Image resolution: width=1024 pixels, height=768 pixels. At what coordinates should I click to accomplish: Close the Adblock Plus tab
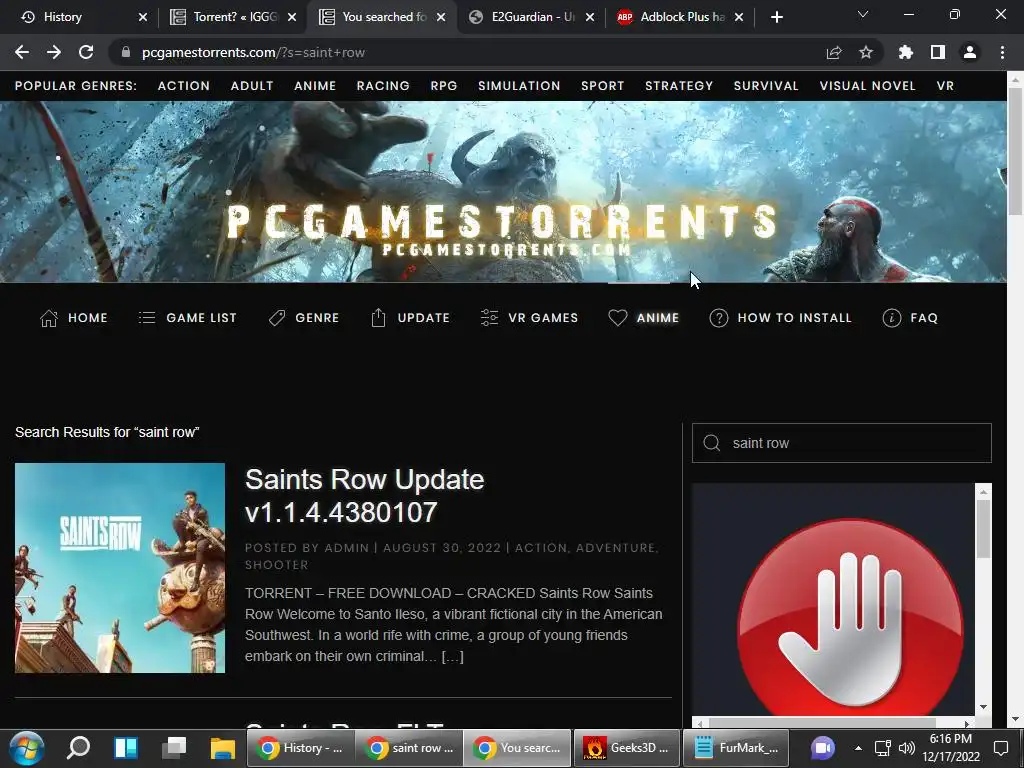click(x=739, y=17)
